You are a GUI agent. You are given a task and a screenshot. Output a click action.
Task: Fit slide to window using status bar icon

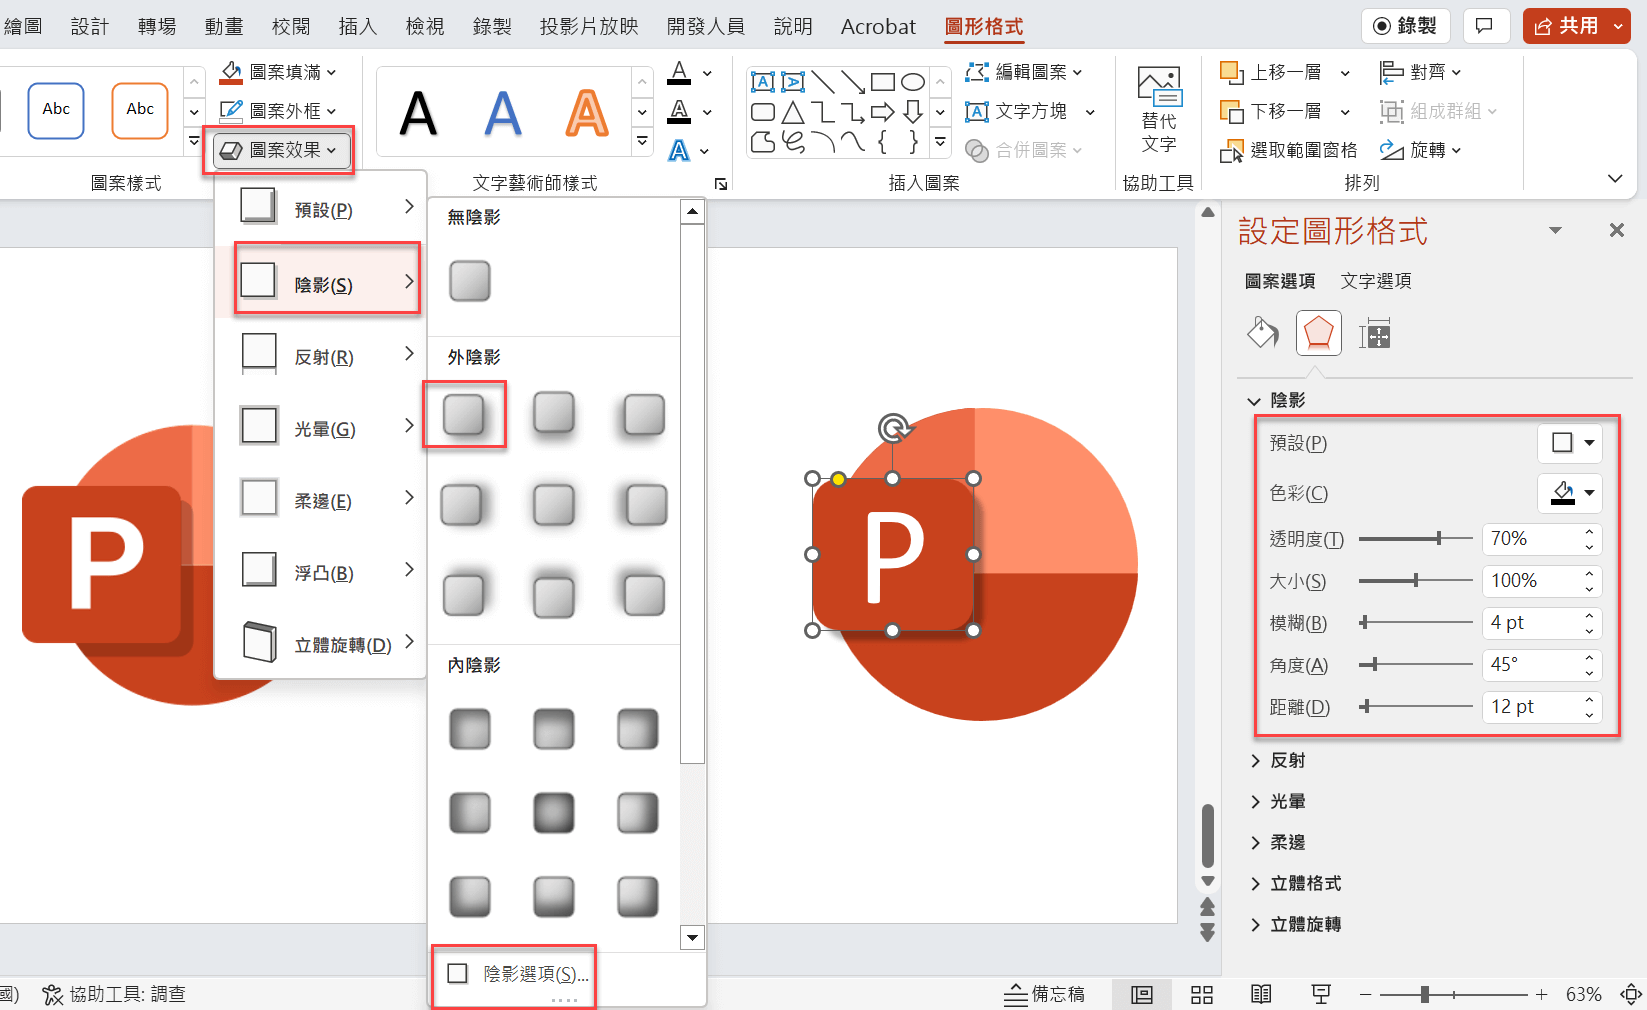click(1631, 994)
